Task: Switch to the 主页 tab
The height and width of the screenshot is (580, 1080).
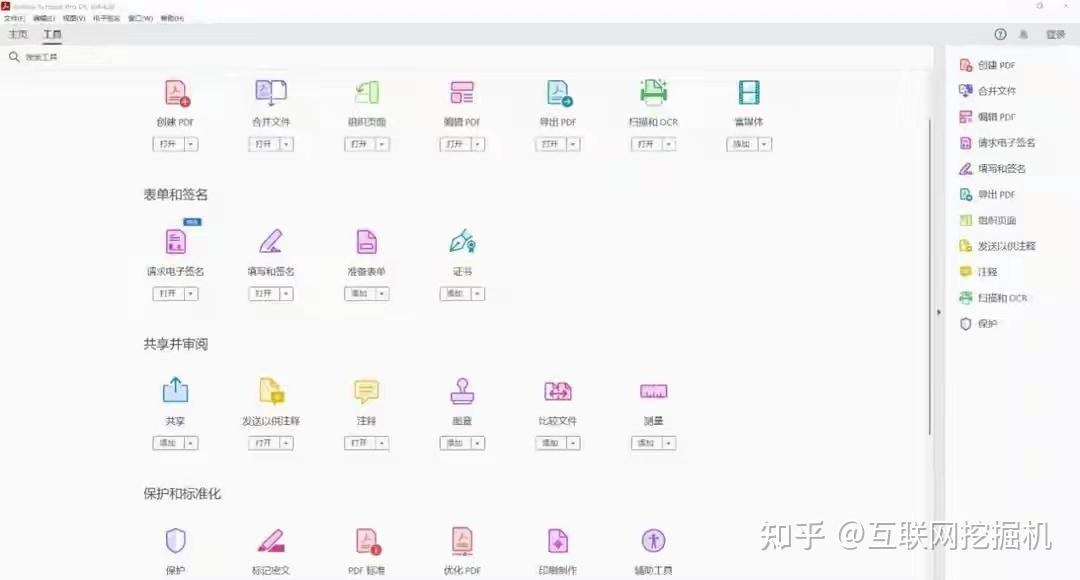Action: click(18, 34)
